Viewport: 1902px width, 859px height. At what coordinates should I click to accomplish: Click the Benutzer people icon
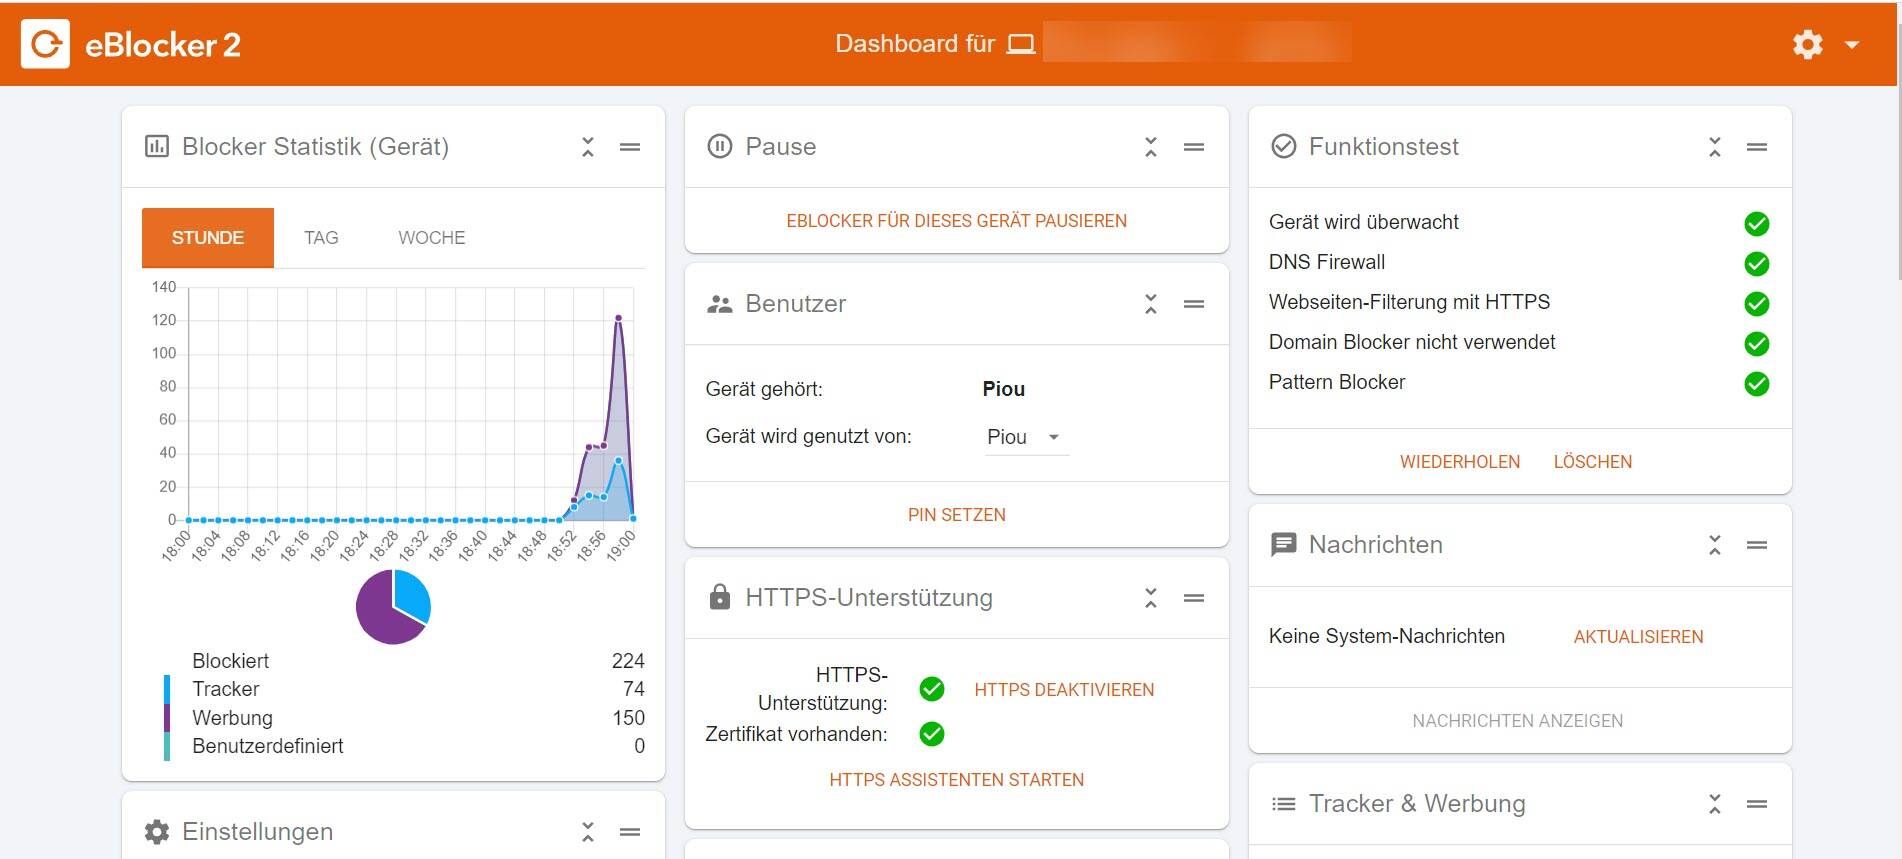point(720,304)
